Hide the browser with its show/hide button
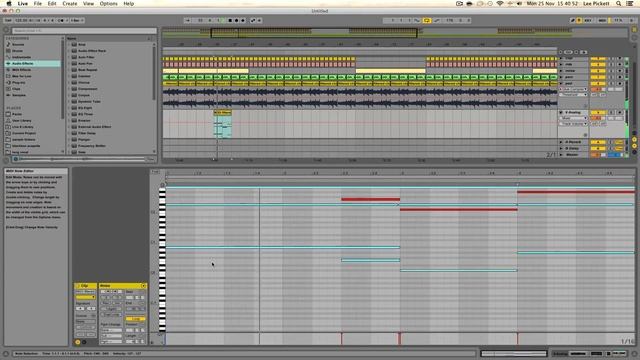 (6, 30)
